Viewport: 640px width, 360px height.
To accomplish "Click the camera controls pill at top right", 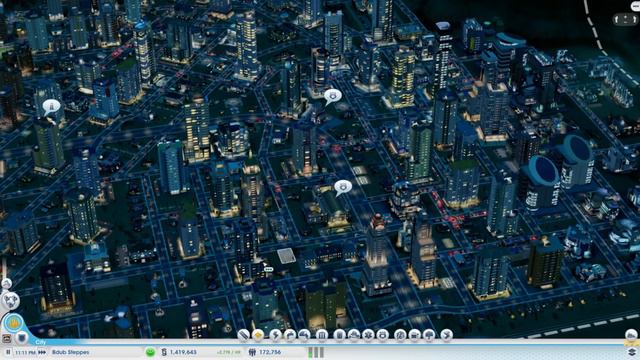I will coord(626,19).
